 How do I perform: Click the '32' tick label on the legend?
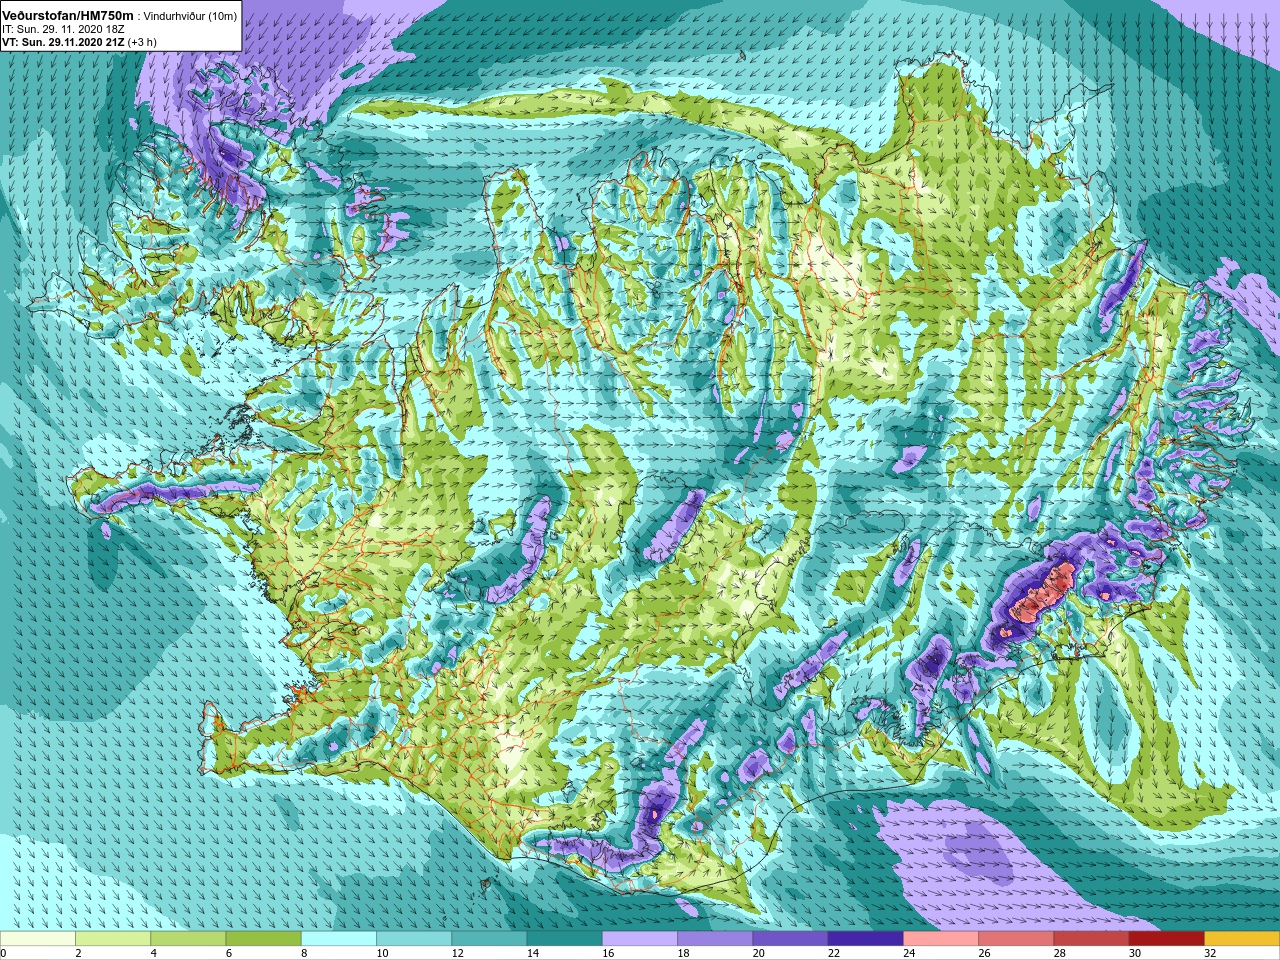point(1211,953)
